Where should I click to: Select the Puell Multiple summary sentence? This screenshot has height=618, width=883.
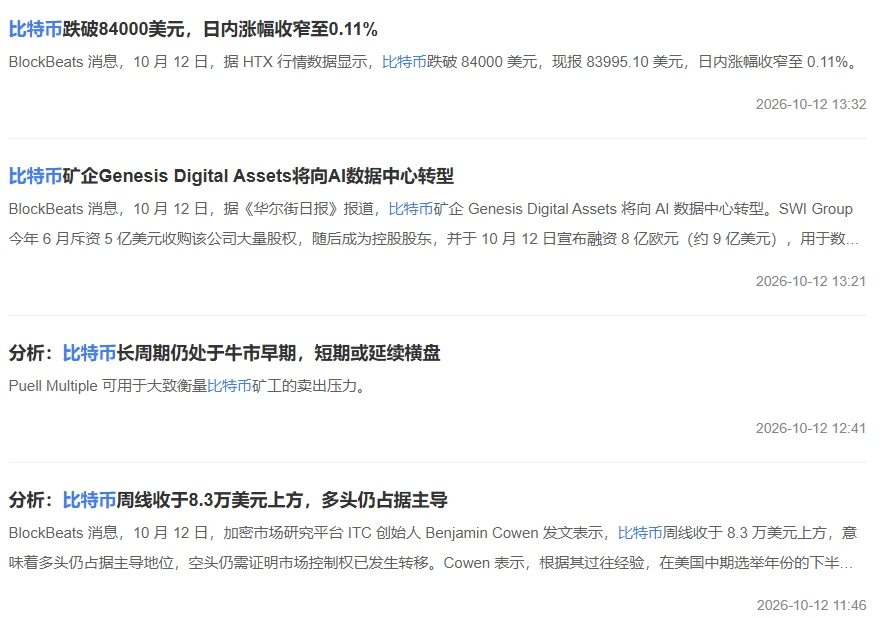tap(189, 386)
